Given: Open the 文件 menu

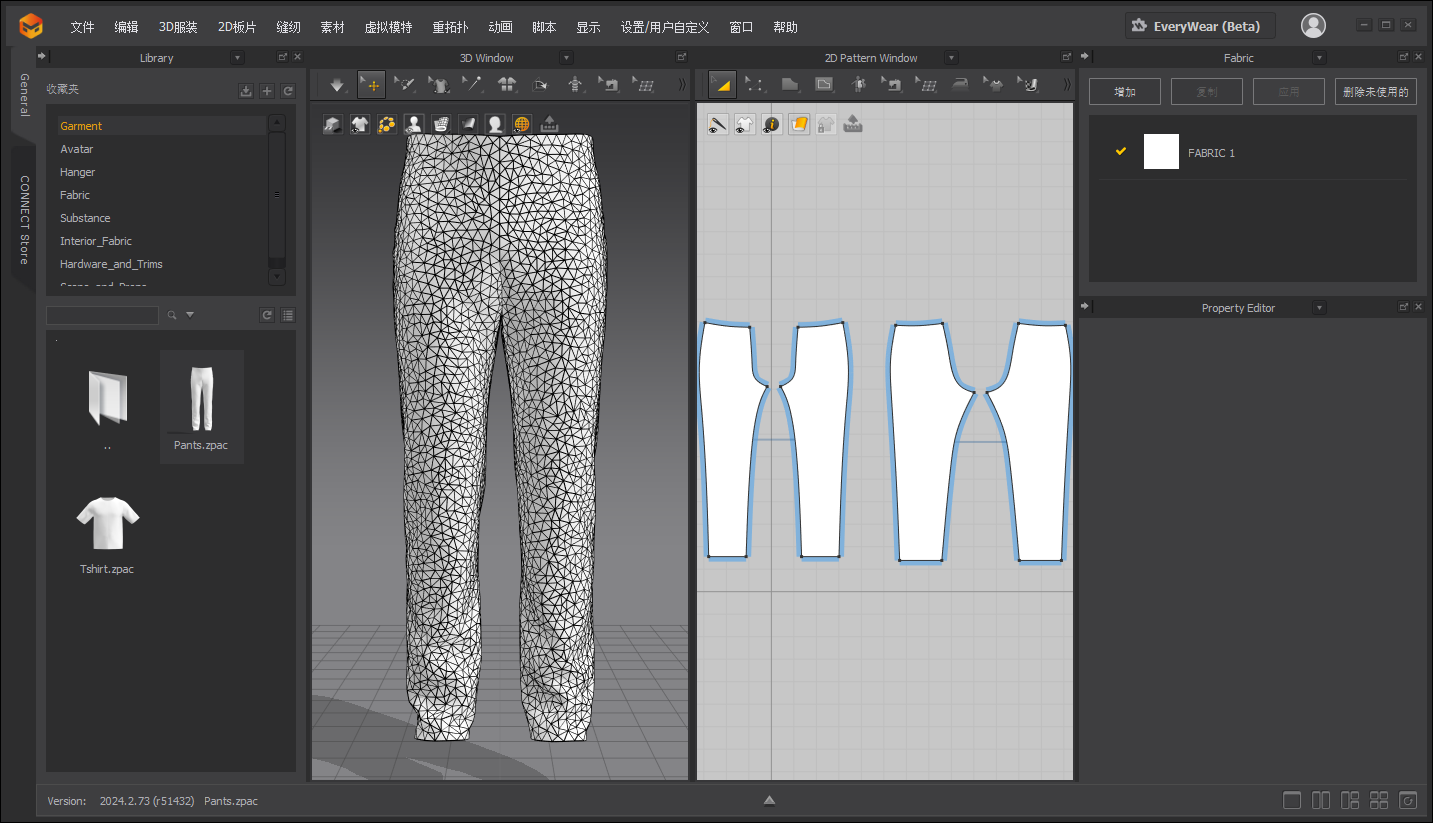Looking at the screenshot, I should [x=82, y=27].
